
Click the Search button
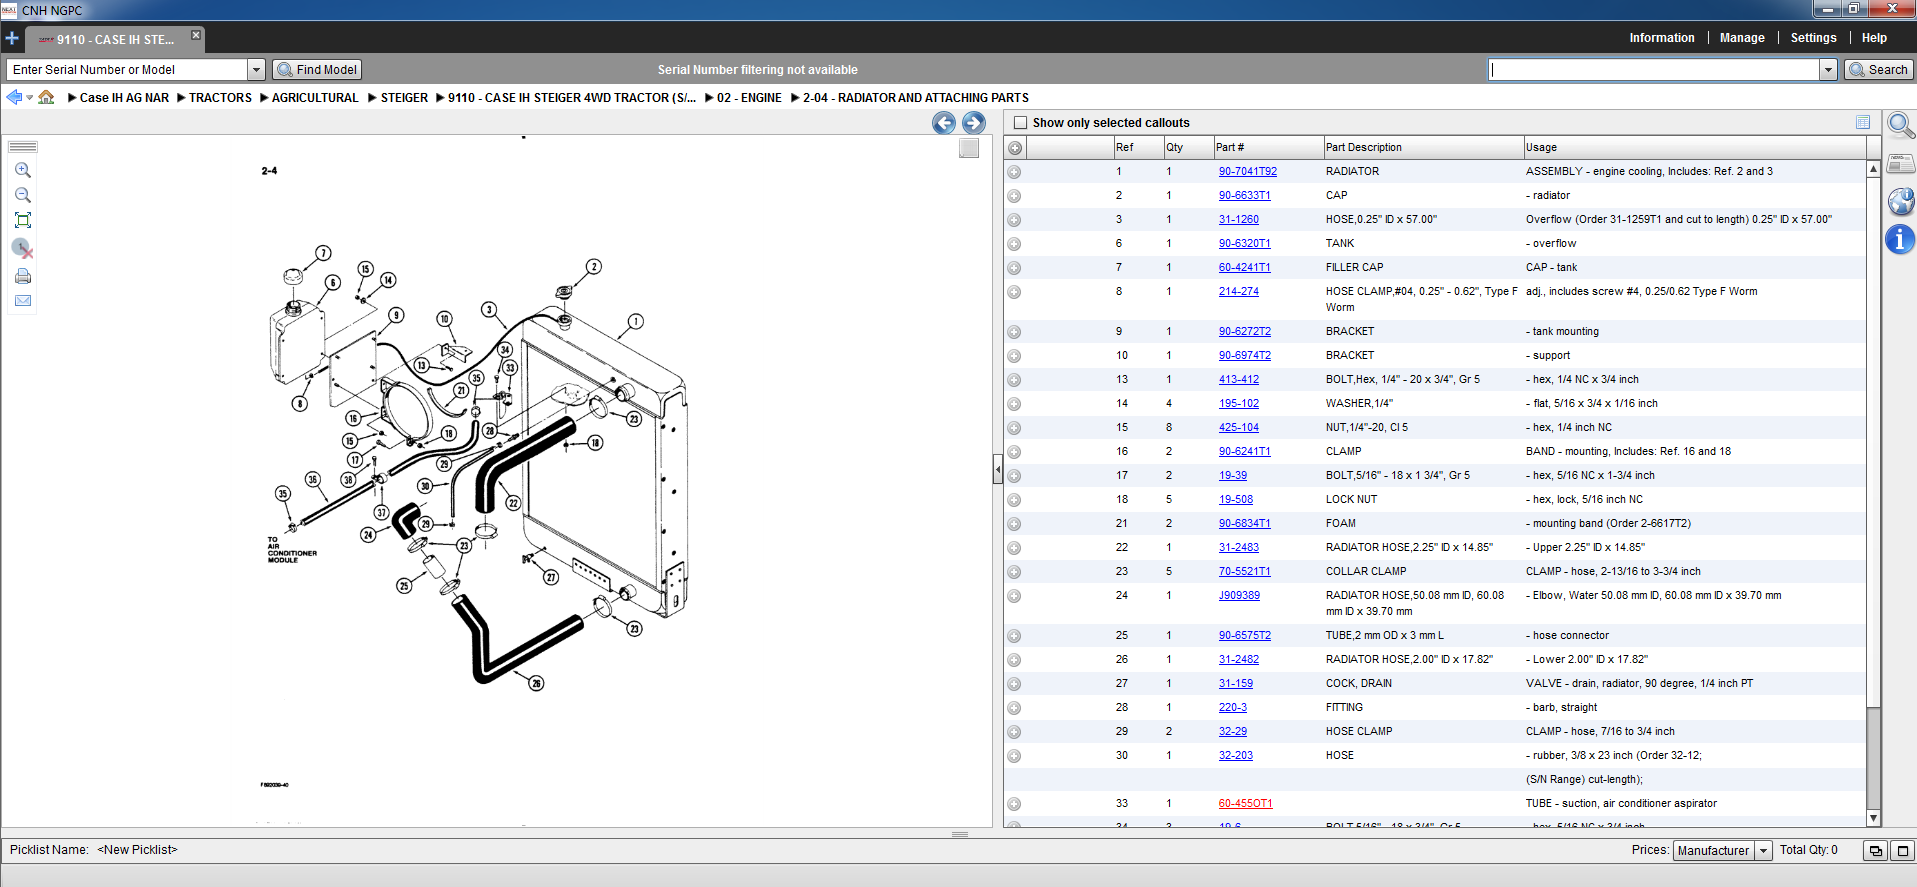[1879, 70]
